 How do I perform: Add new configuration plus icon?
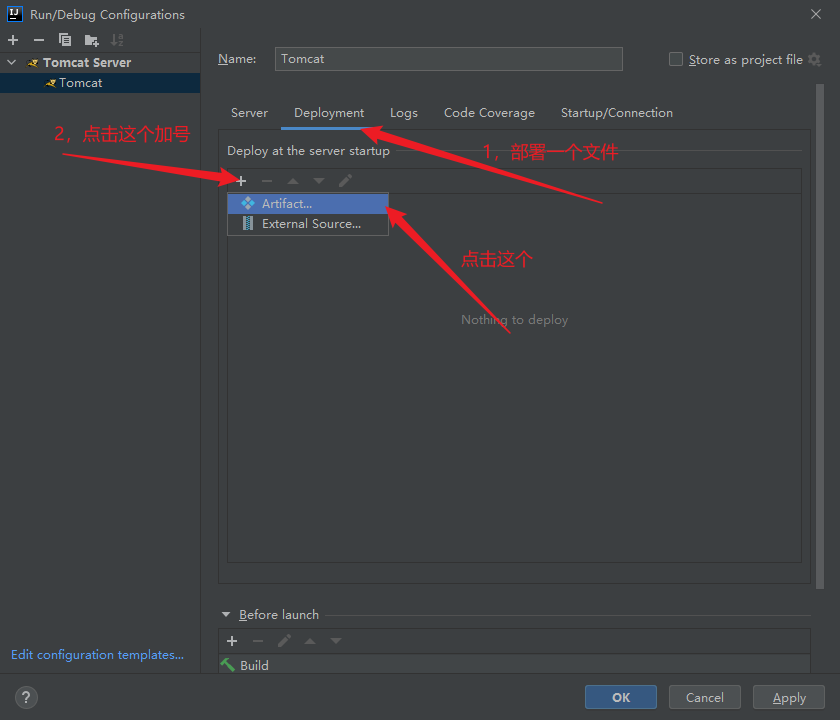click(13, 40)
